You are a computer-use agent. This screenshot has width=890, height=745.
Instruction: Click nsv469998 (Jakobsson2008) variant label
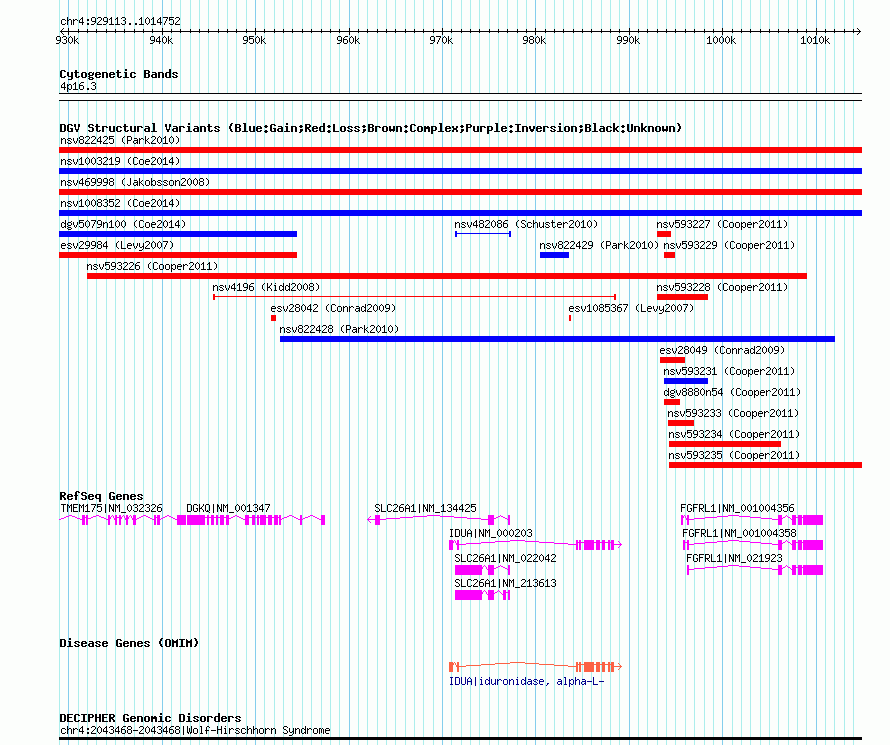135,182
